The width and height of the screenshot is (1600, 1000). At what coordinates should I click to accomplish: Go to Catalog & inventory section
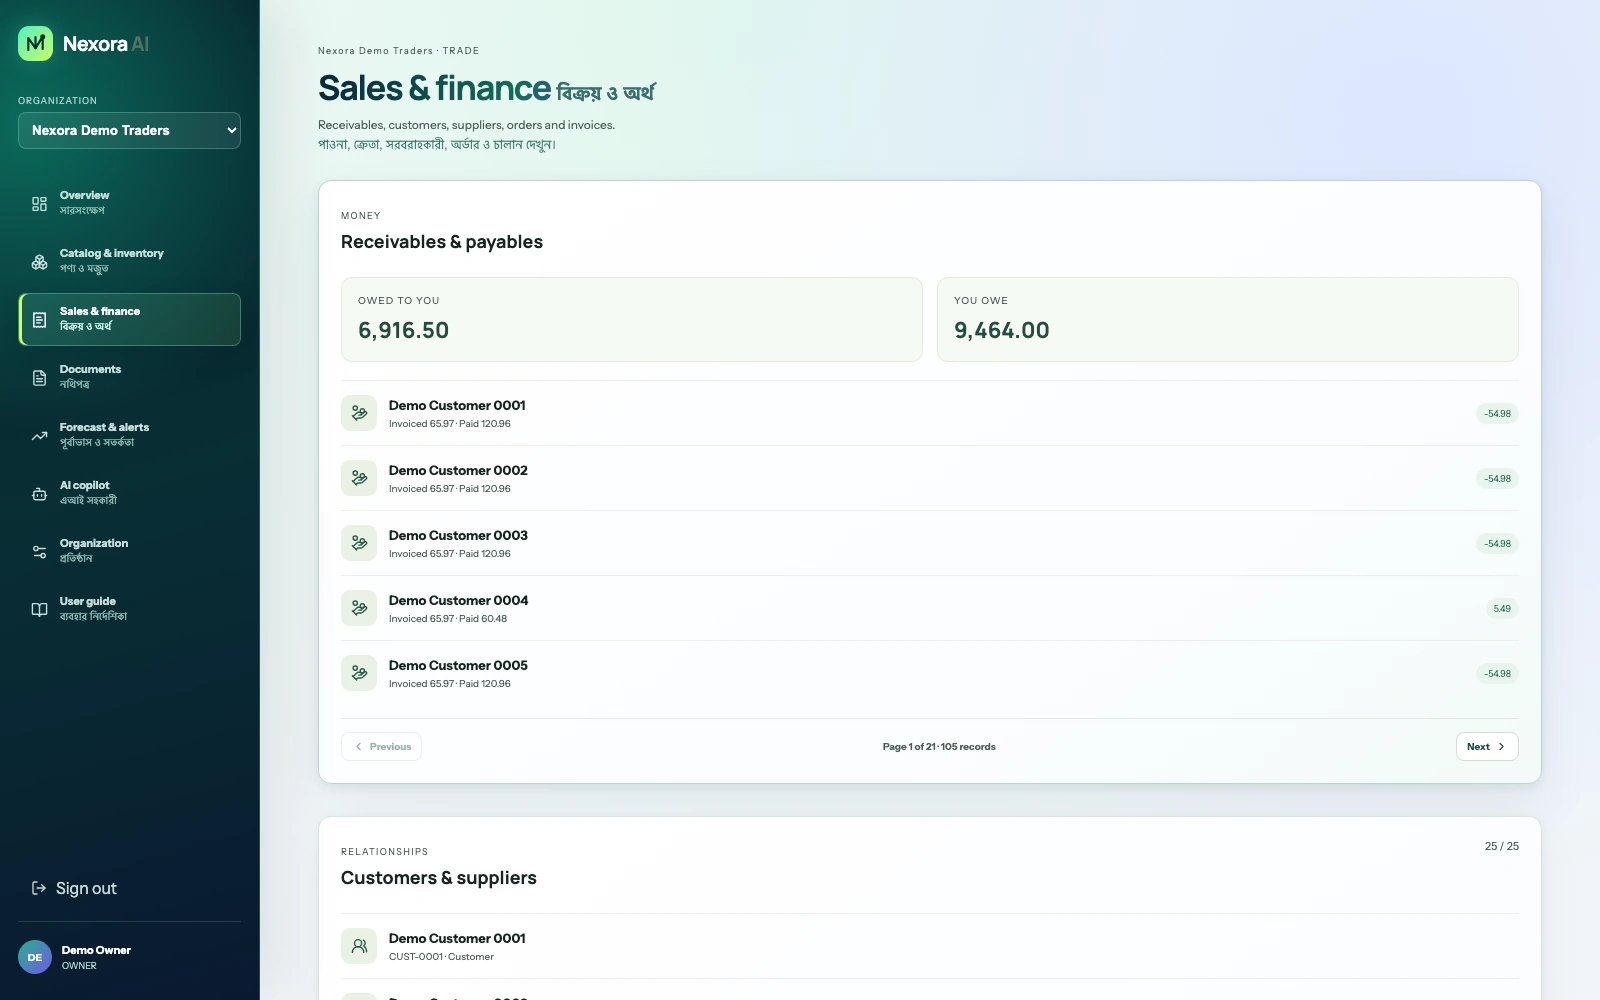(x=129, y=261)
